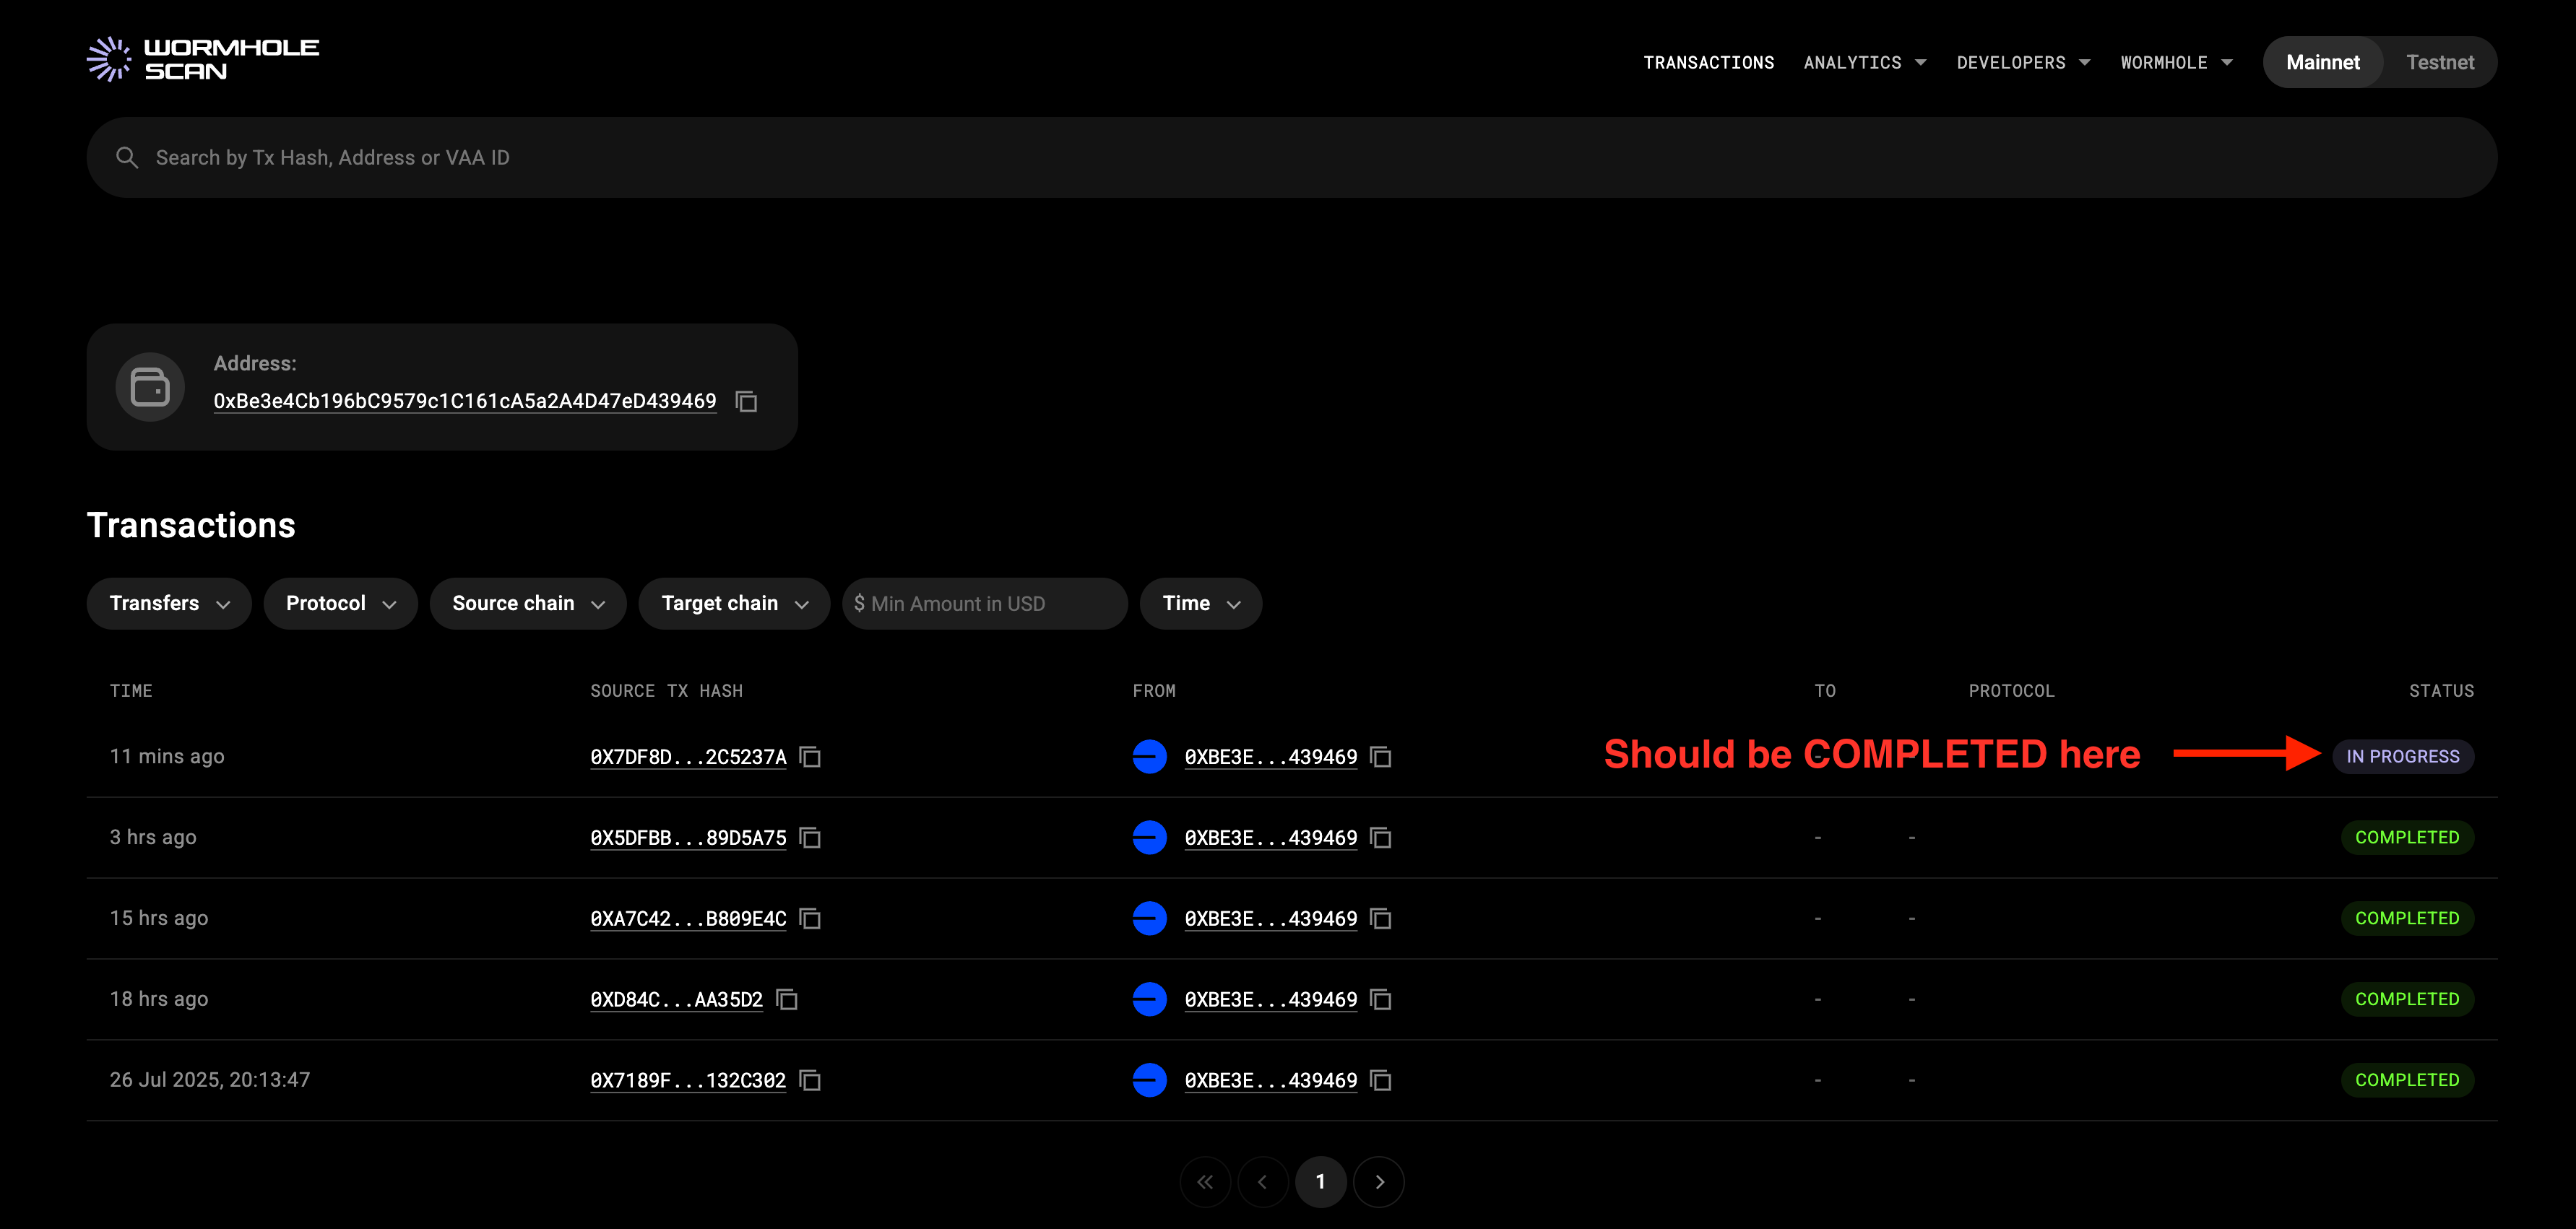Image resolution: width=2576 pixels, height=1229 pixels.
Task: Copy tx hash 0XD84C...AA35D2
Action: point(787,1000)
